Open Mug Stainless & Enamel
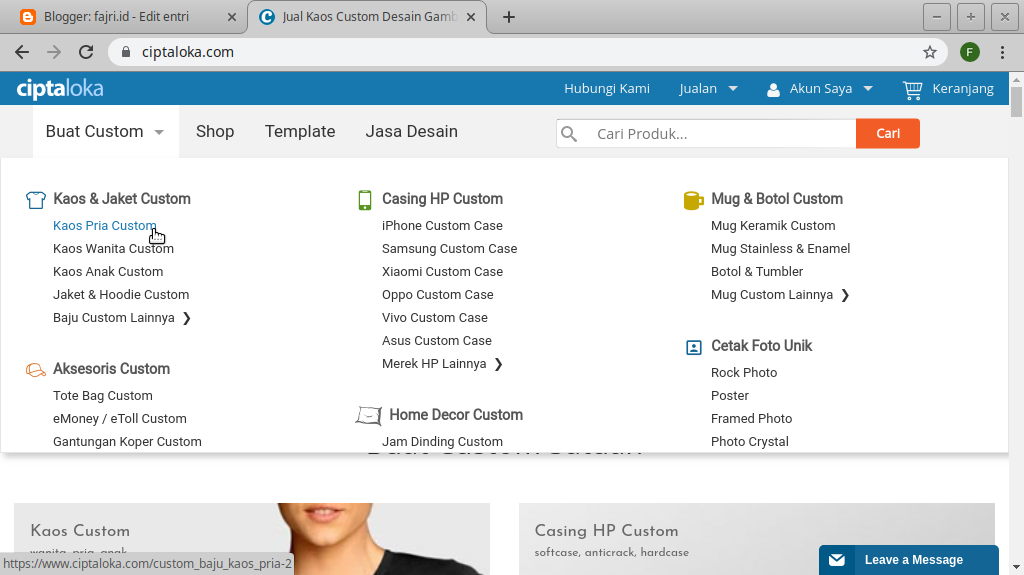This screenshot has height=575, width=1024. coord(780,248)
